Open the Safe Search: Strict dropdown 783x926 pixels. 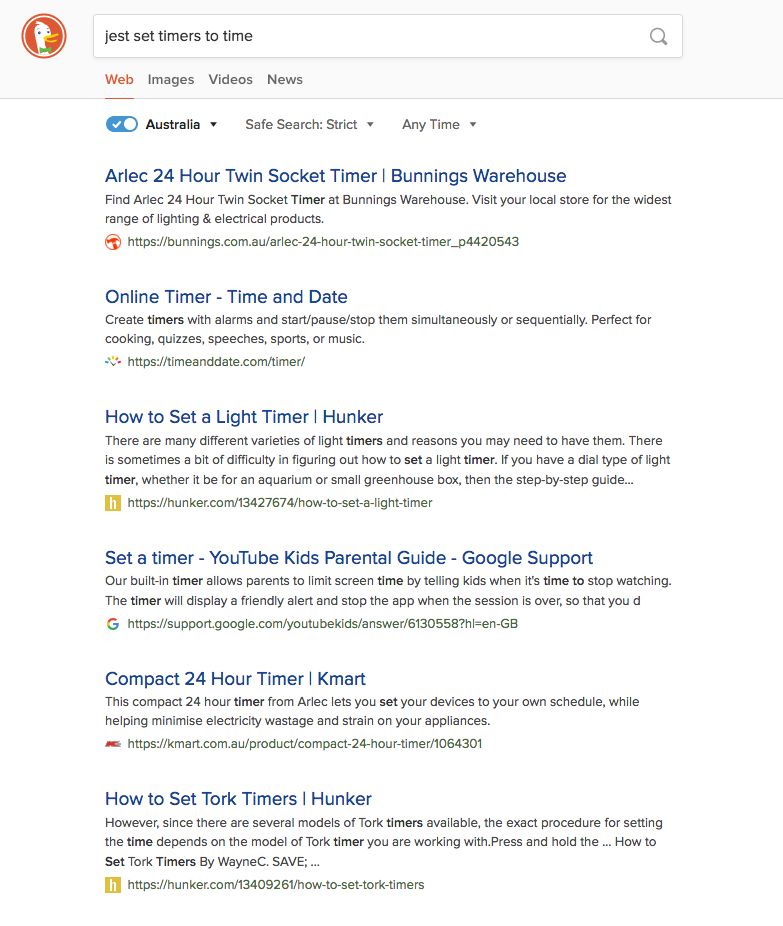(309, 125)
